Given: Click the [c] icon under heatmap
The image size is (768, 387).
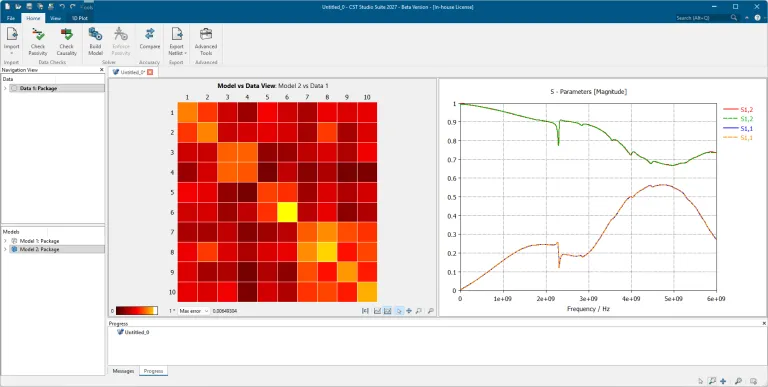Looking at the screenshot, I should tap(365, 311).
